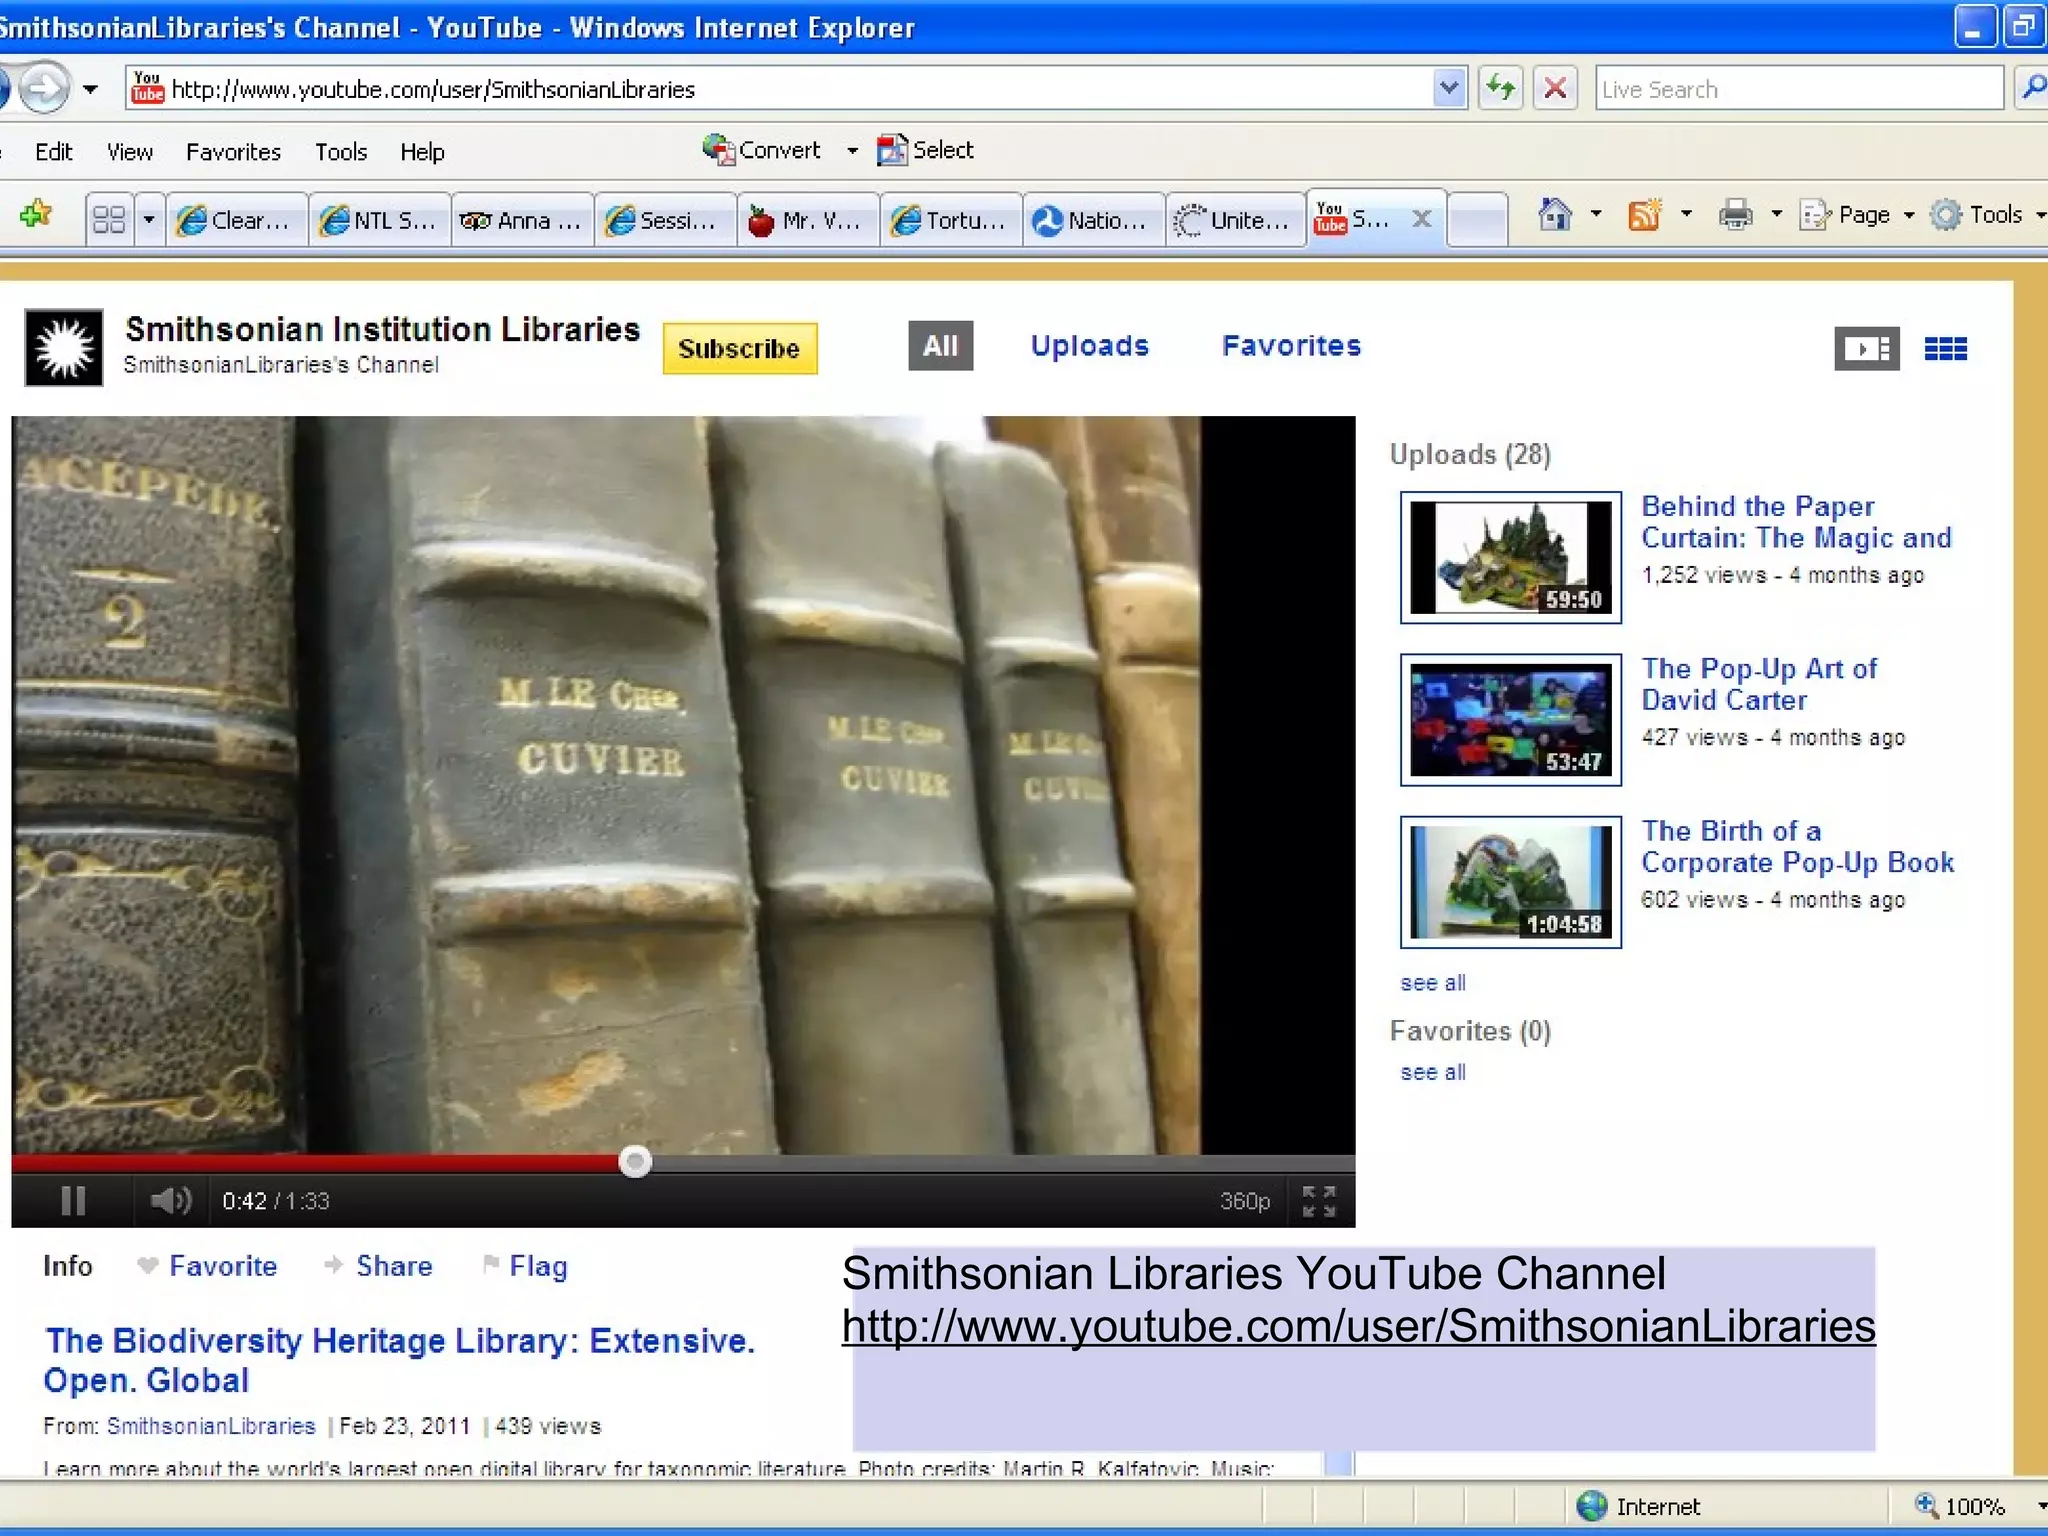Expand the tab list dropdown arrow
This screenshot has height=1536, width=2048.
tap(149, 219)
